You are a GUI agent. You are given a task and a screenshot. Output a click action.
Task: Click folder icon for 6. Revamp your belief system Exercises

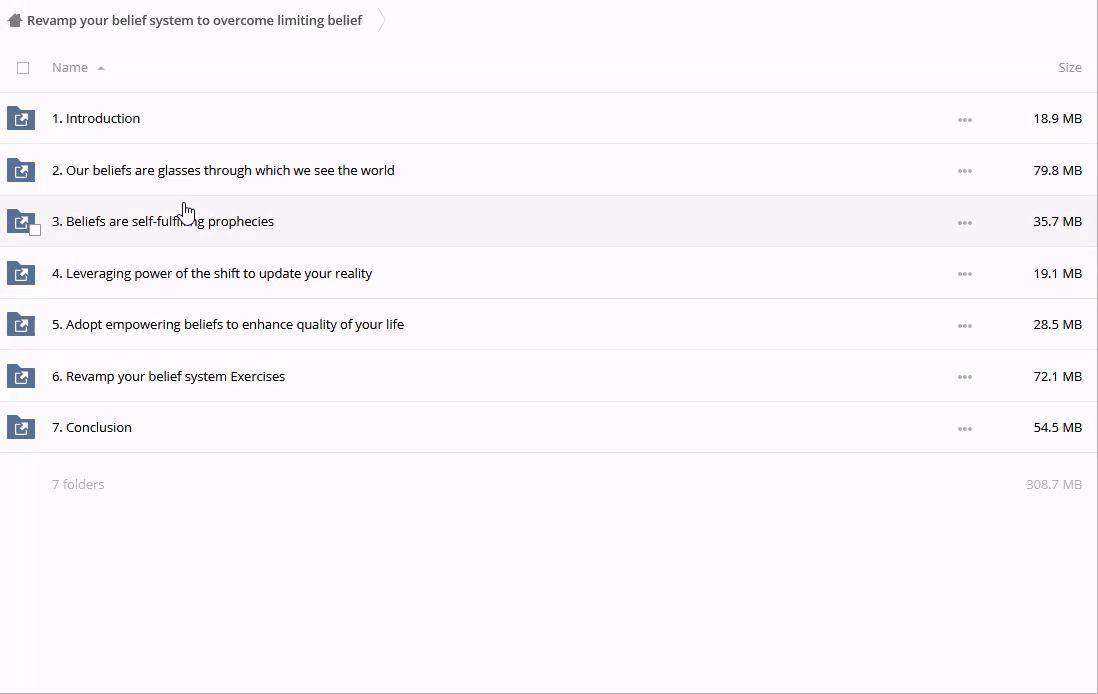point(21,377)
